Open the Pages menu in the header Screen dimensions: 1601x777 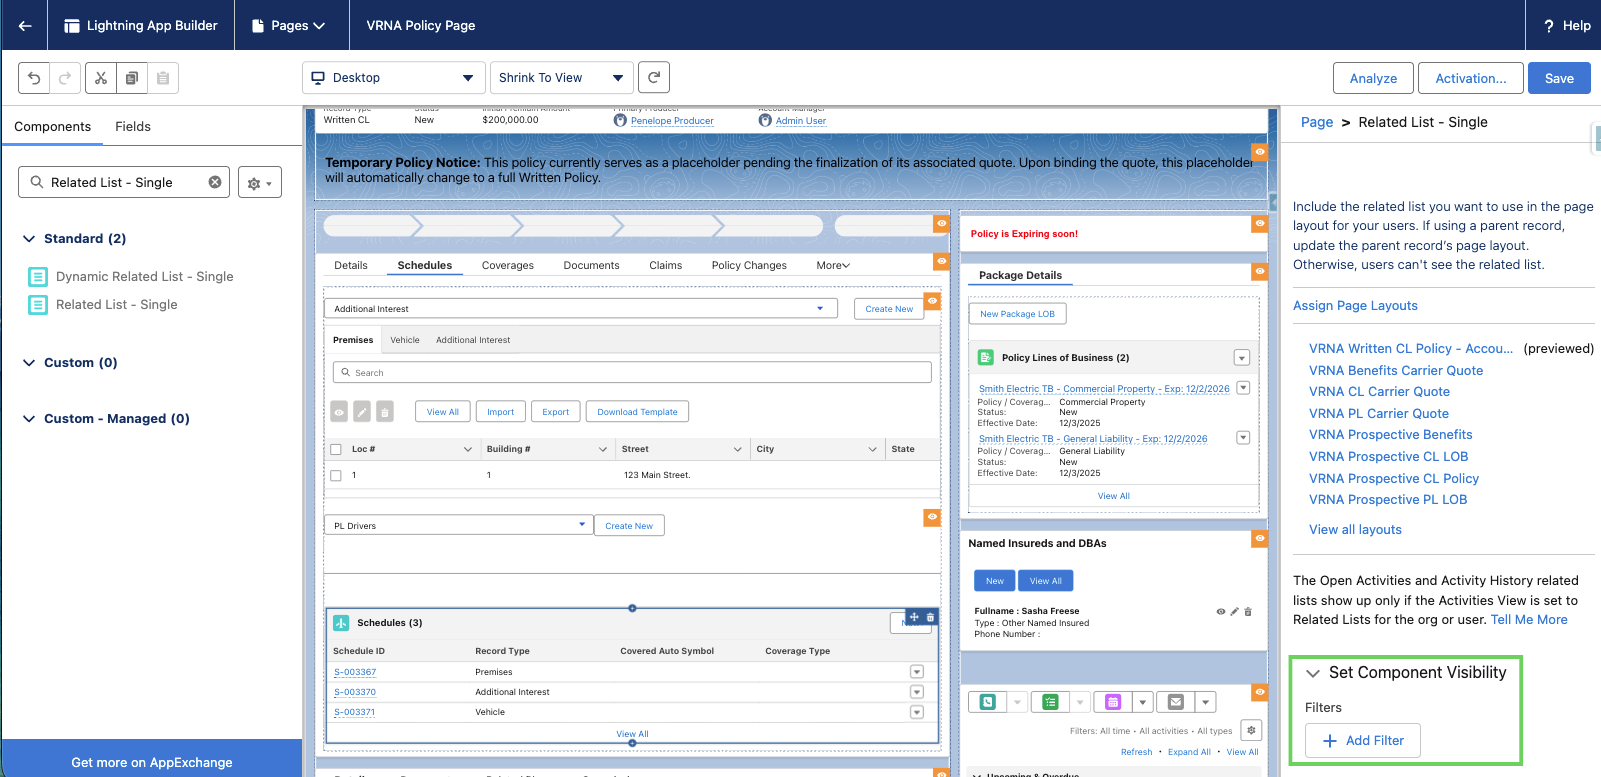coord(289,25)
